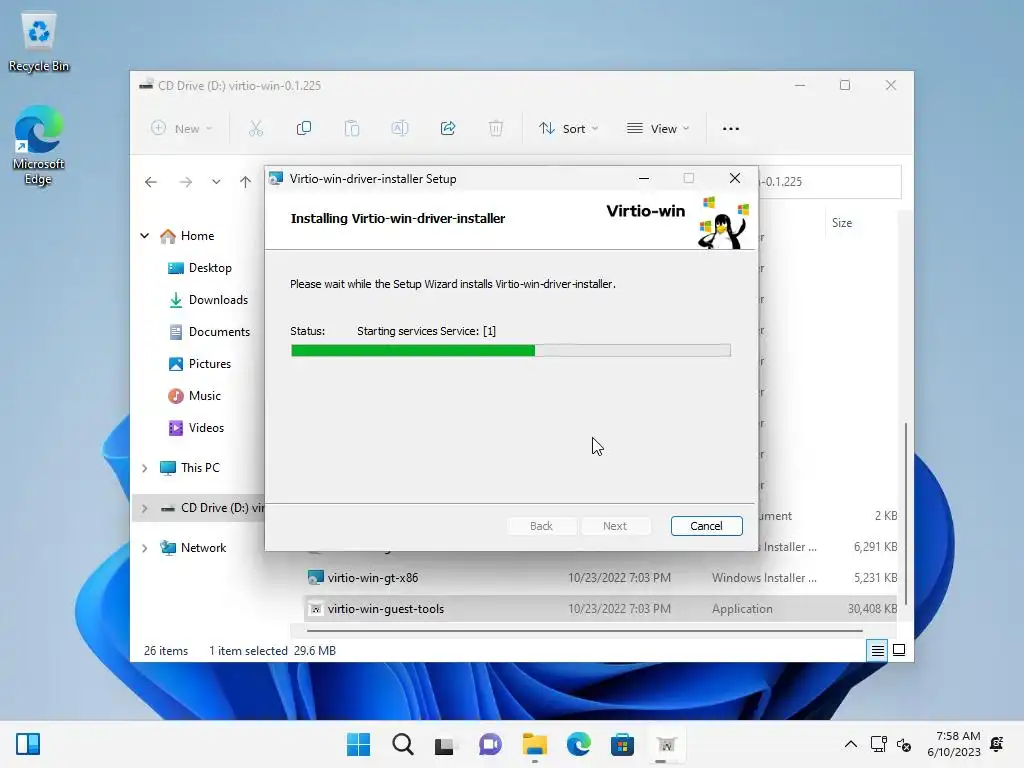Screen dimensions: 1024x768
Task: Open the New dropdown in File Explorer
Action: [x=182, y=129]
